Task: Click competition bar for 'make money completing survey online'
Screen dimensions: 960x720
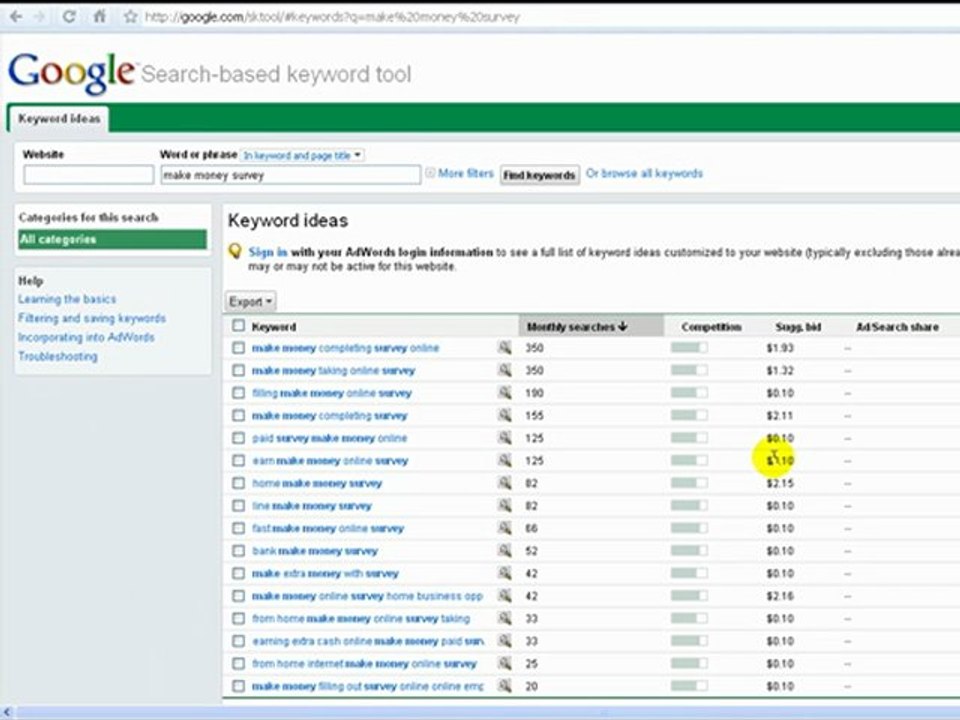Action: [x=689, y=348]
